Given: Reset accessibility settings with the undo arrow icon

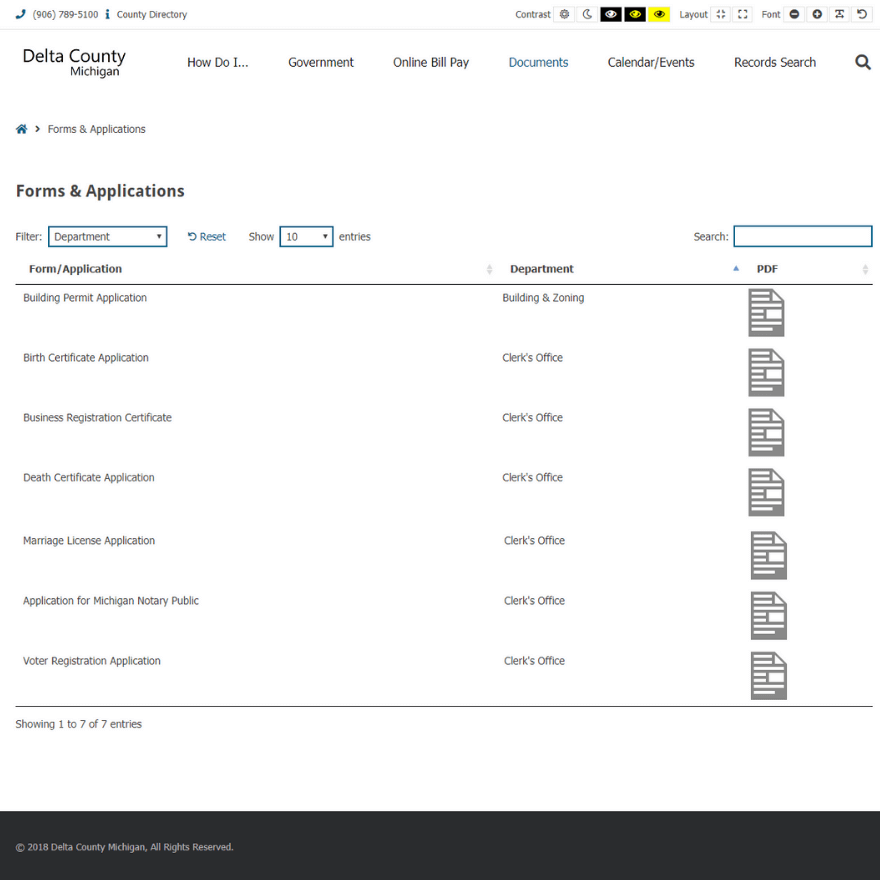Looking at the screenshot, I should pyautogui.click(x=862, y=15).
